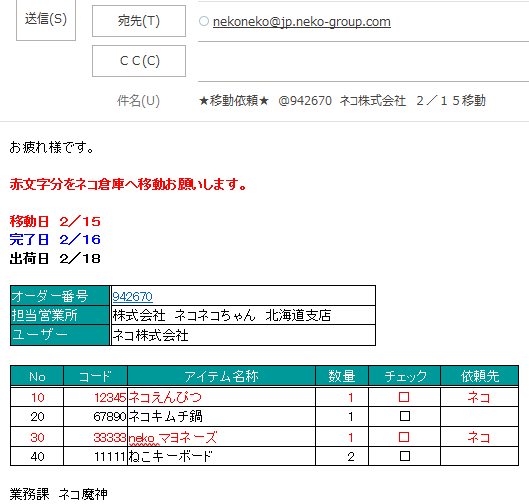The width and height of the screenshot is (529, 504).
Task: Click the 出荷日 2/18 line
Action: tap(55, 259)
